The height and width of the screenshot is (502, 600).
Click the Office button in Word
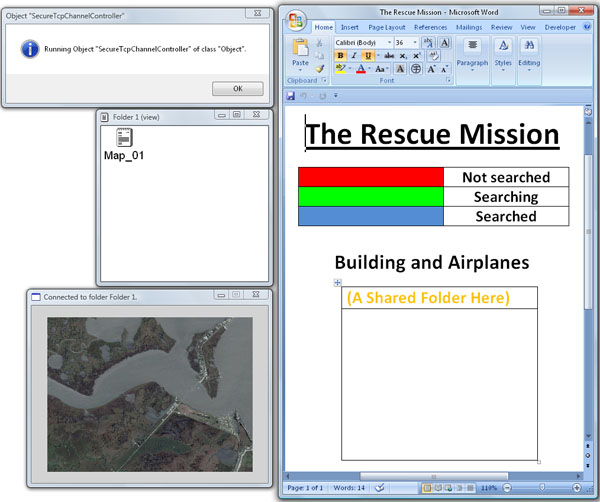(x=297, y=21)
